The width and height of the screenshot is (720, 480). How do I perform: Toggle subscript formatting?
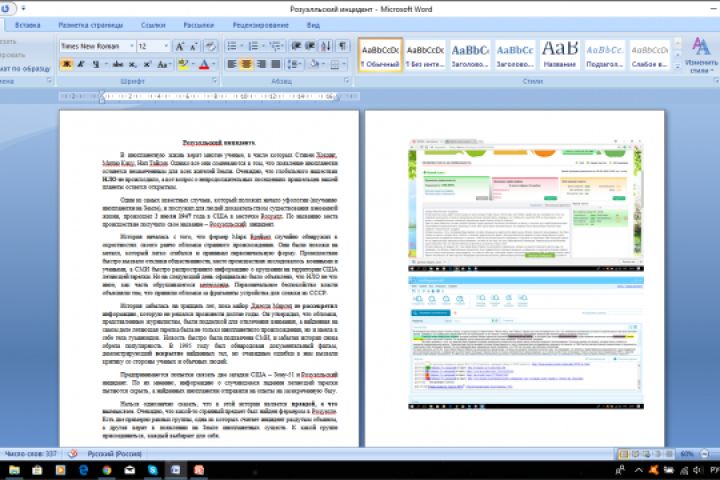click(x=133, y=65)
